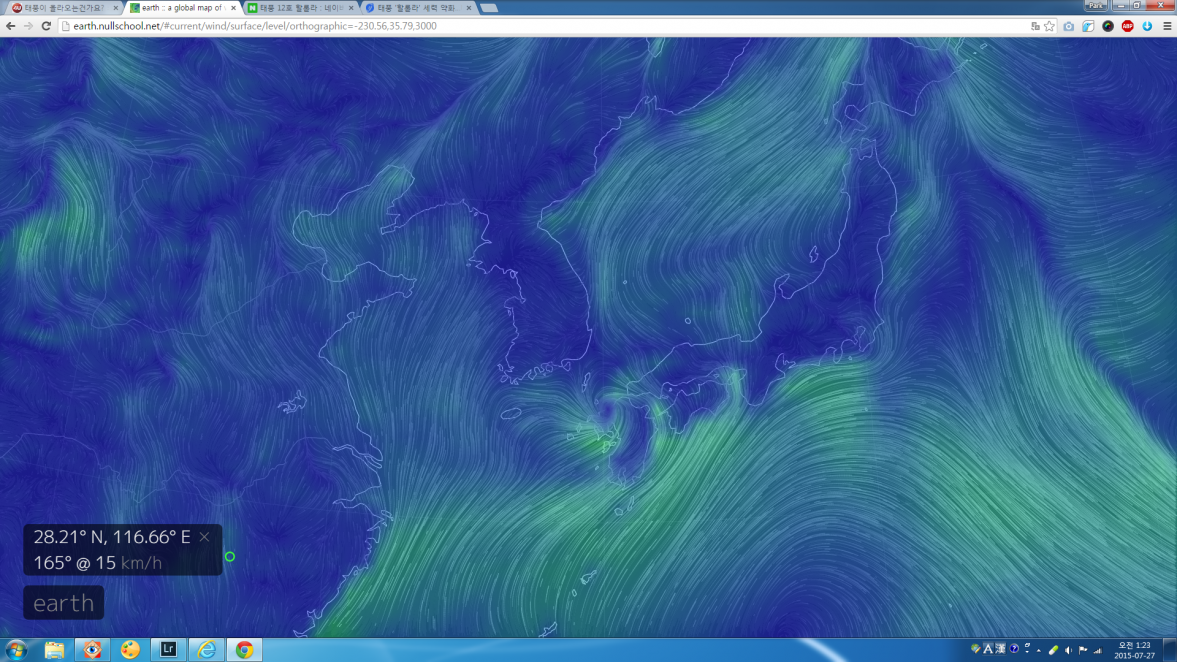Close the earth global map tab
The height and width of the screenshot is (662, 1177).
(x=233, y=8)
